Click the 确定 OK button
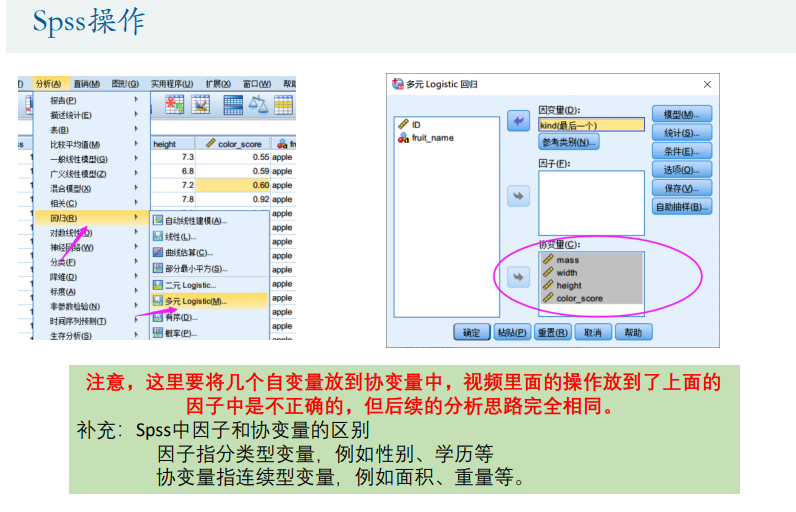Screen dimensions: 796x512 pos(471,332)
